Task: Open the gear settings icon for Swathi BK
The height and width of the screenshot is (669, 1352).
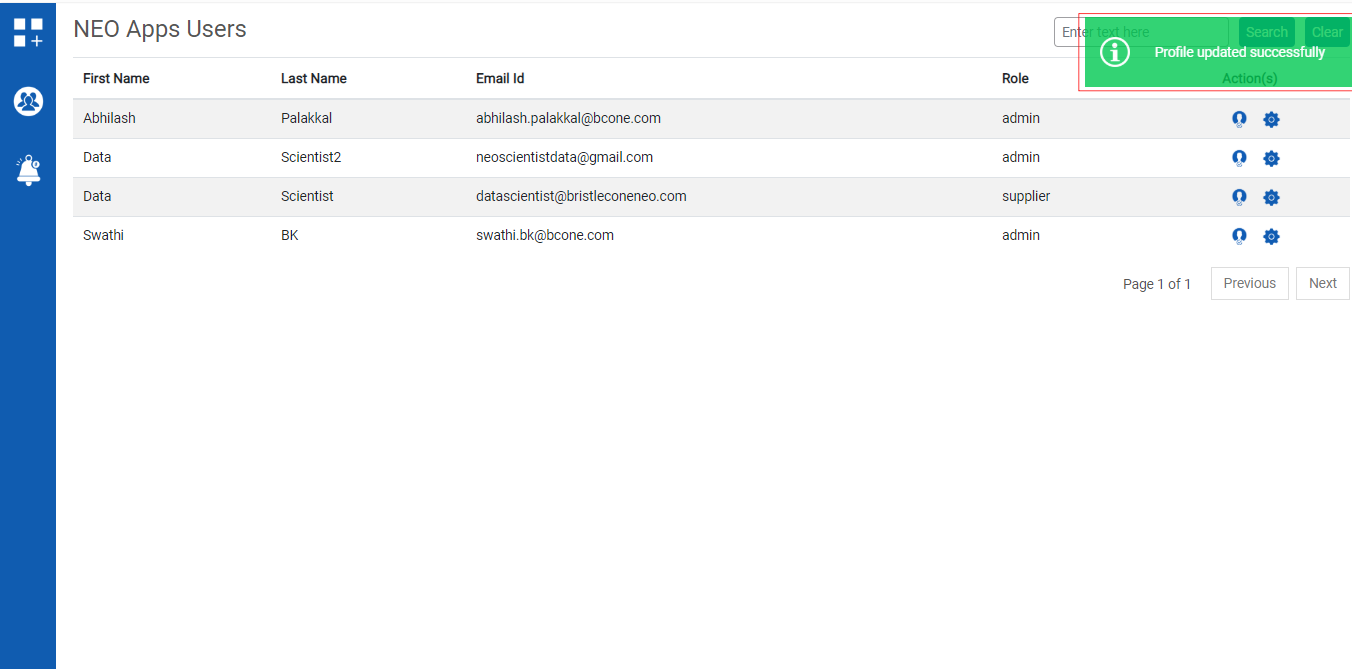Action: (x=1271, y=236)
